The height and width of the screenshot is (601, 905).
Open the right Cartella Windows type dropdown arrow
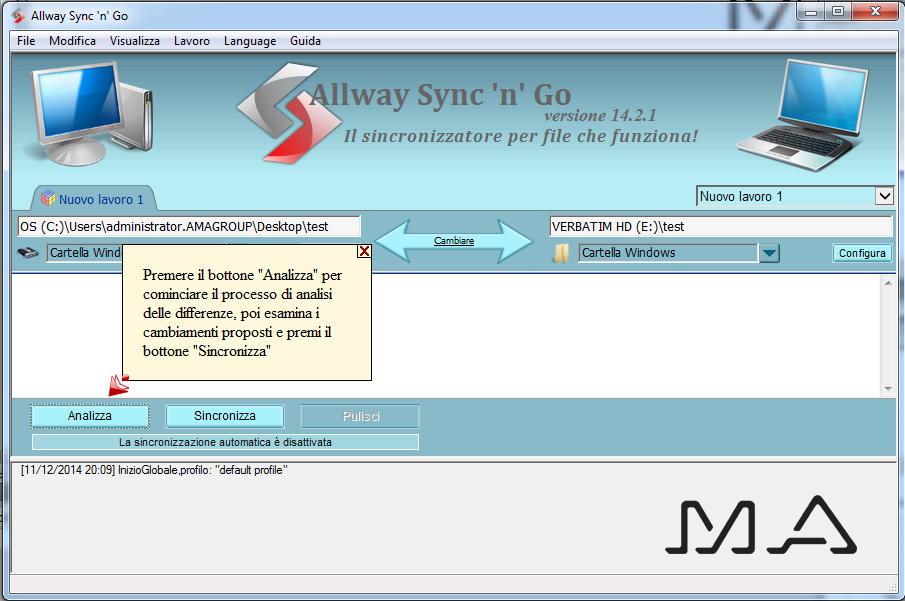coord(769,253)
